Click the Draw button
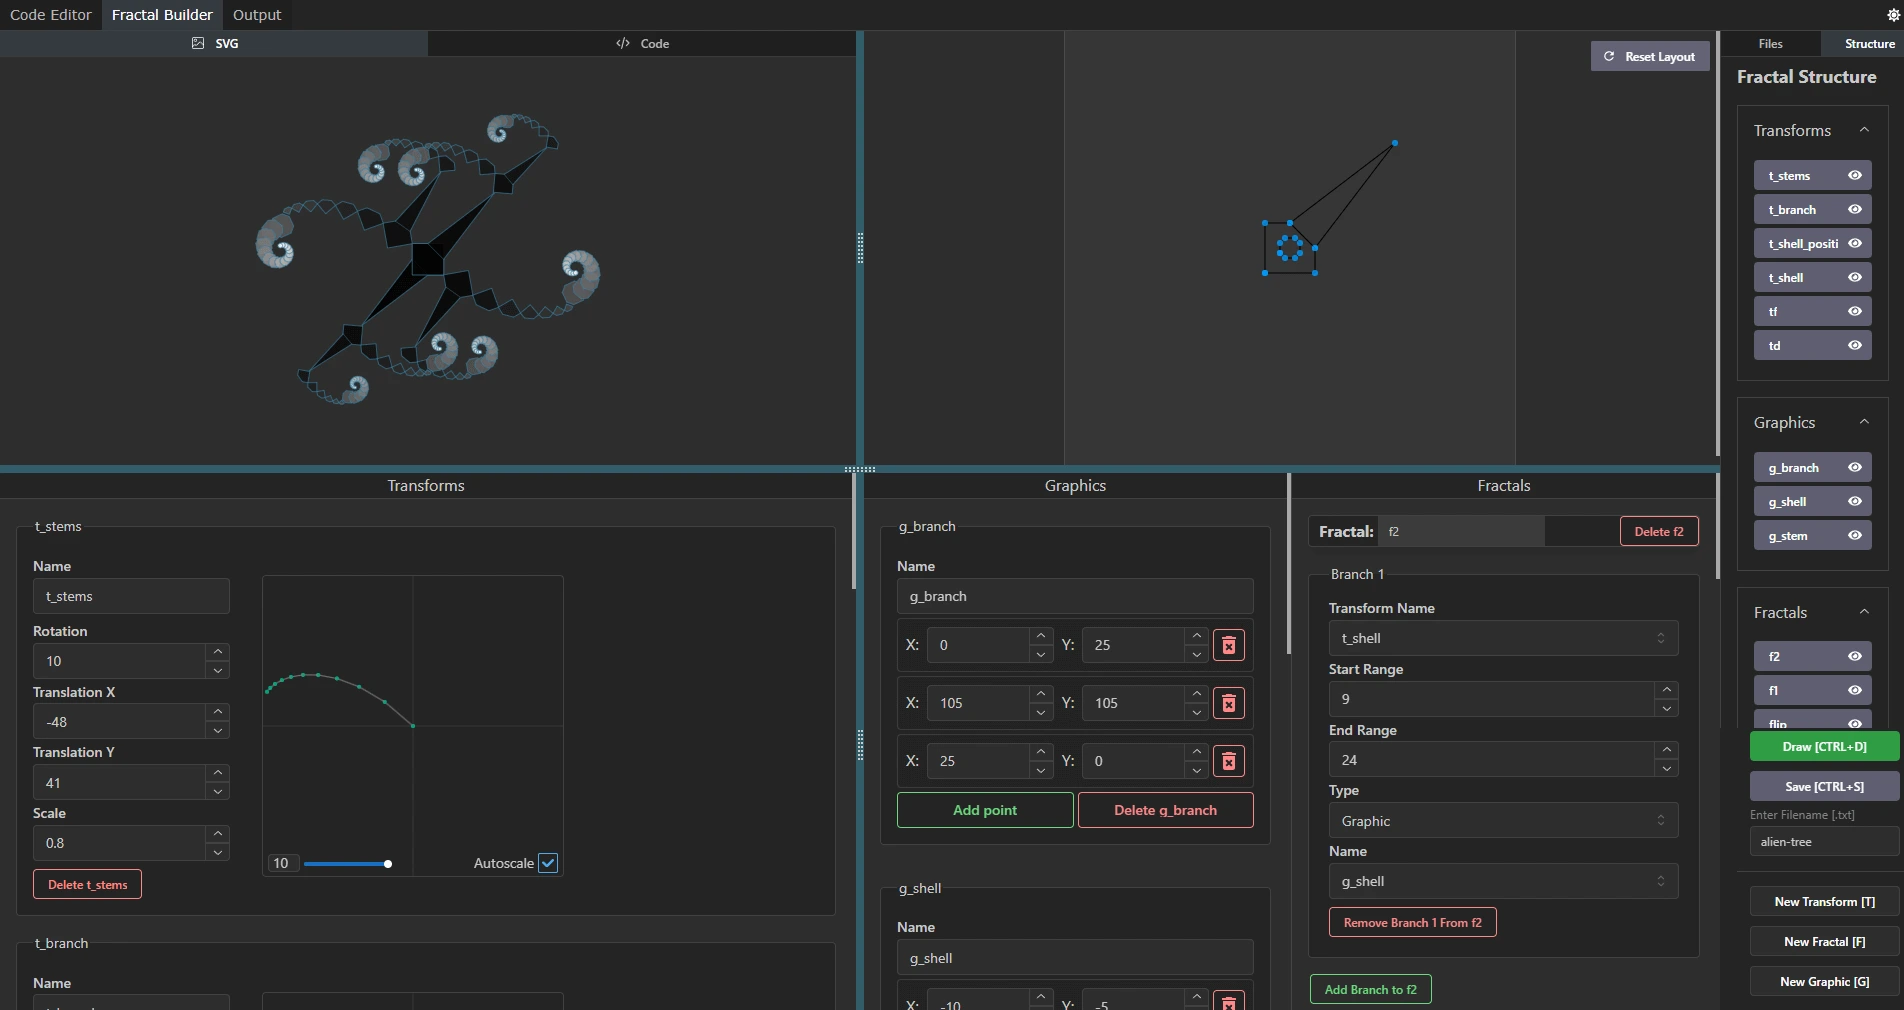 pos(1824,747)
